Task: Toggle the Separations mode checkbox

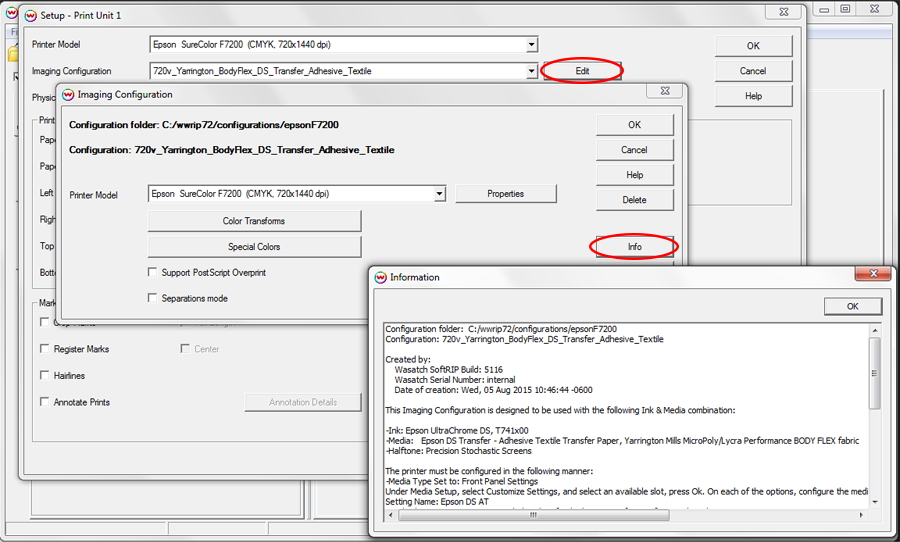Action: tap(153, 298)
